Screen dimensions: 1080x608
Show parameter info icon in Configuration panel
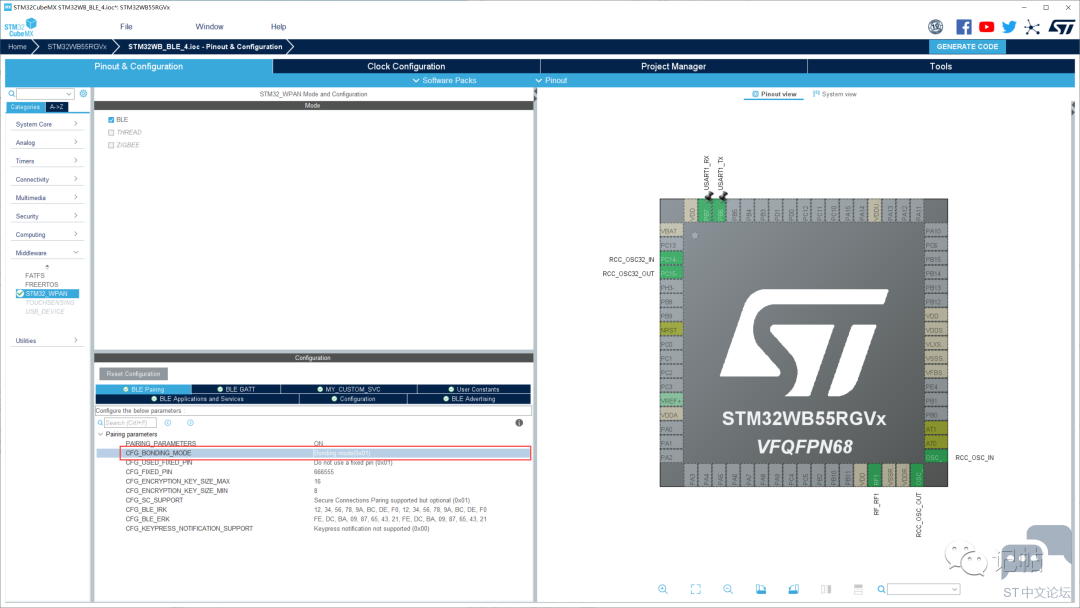point(519,423)
